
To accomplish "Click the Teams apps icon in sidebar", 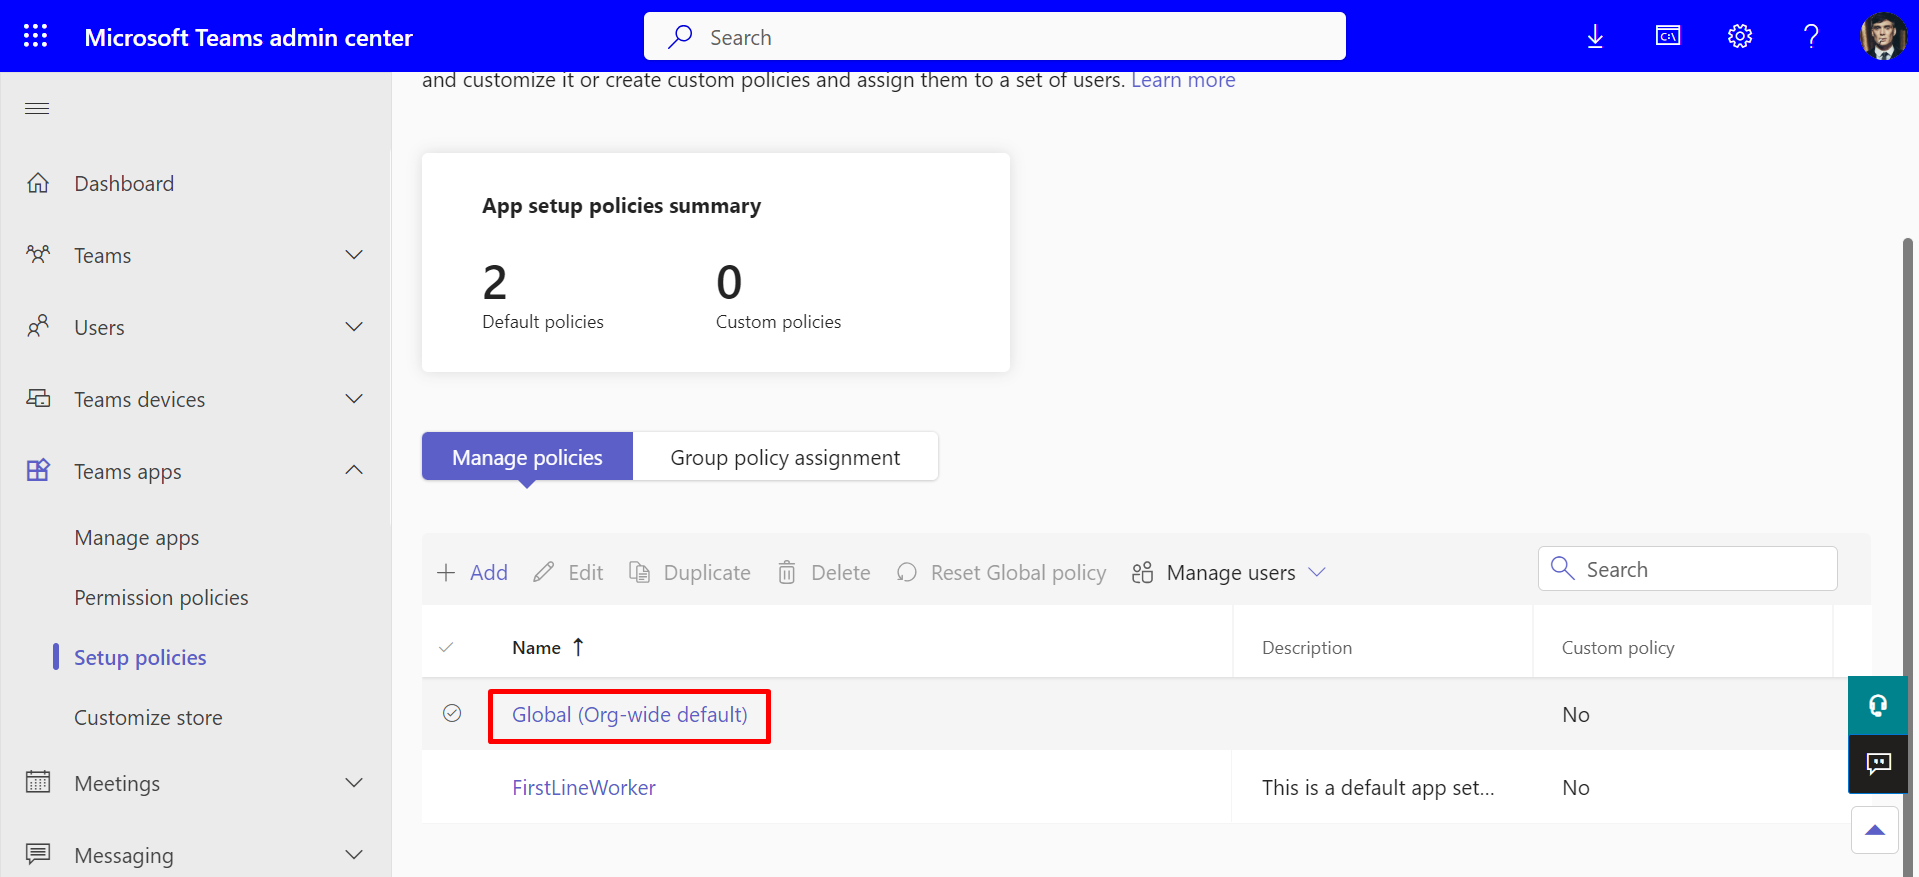I will click(x=38, y=471).
